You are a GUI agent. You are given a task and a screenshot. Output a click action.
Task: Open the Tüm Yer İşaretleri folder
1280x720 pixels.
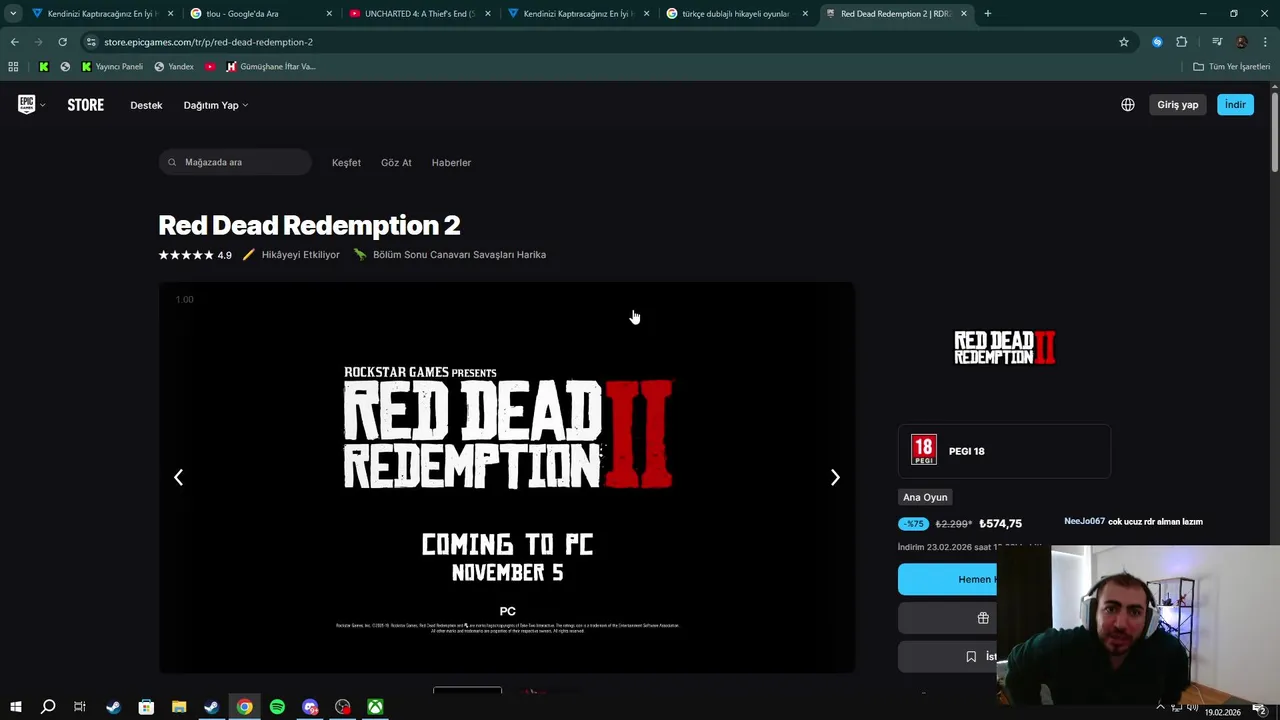1231,67
